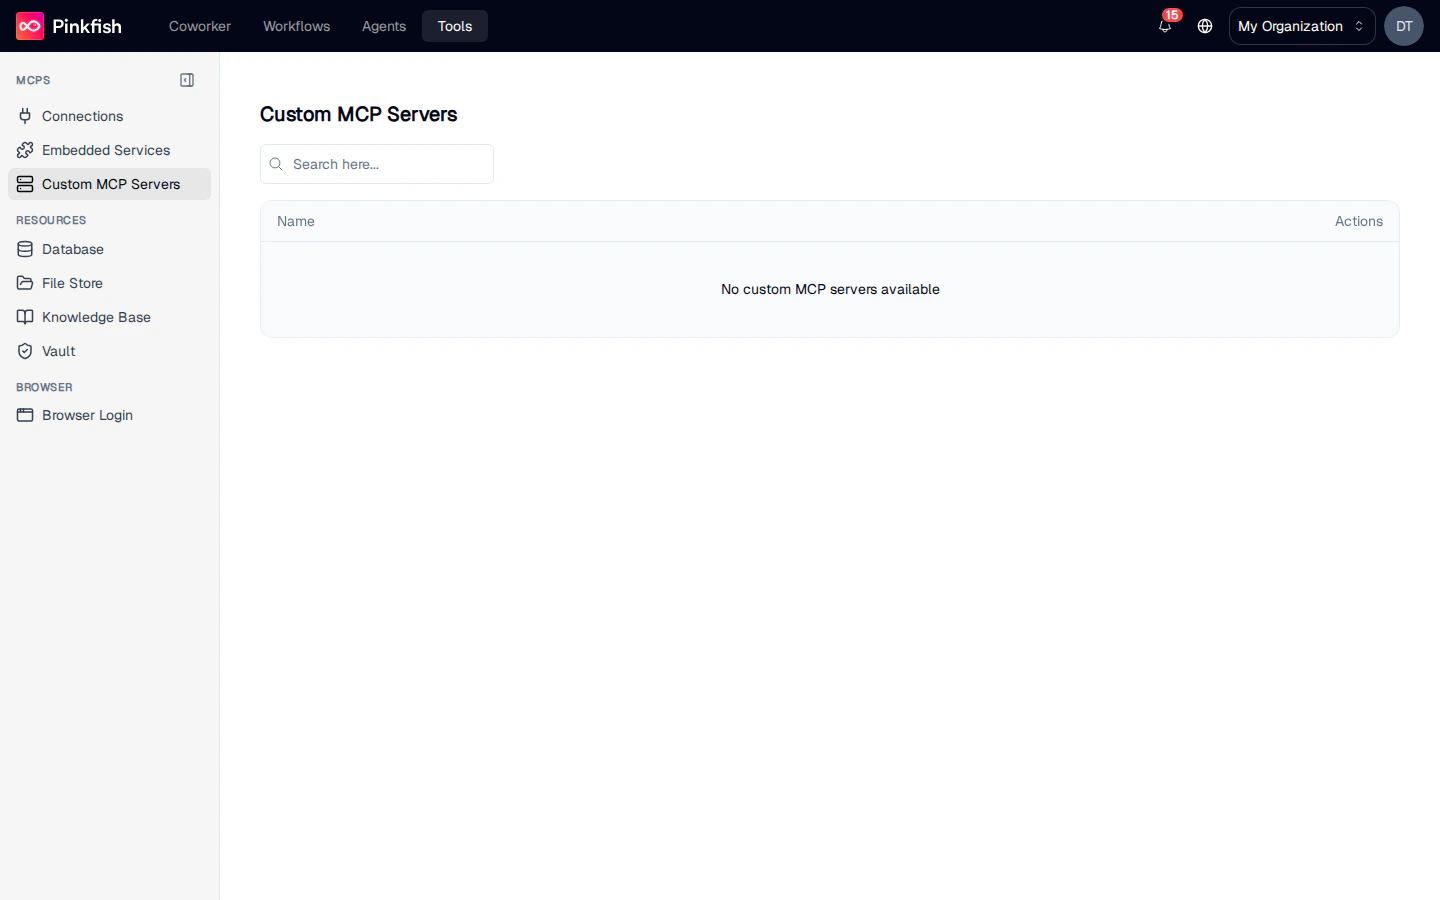This screenshot has height=900, width=1440.
Task: Open the notifications bell
Action: point(1165,26)
